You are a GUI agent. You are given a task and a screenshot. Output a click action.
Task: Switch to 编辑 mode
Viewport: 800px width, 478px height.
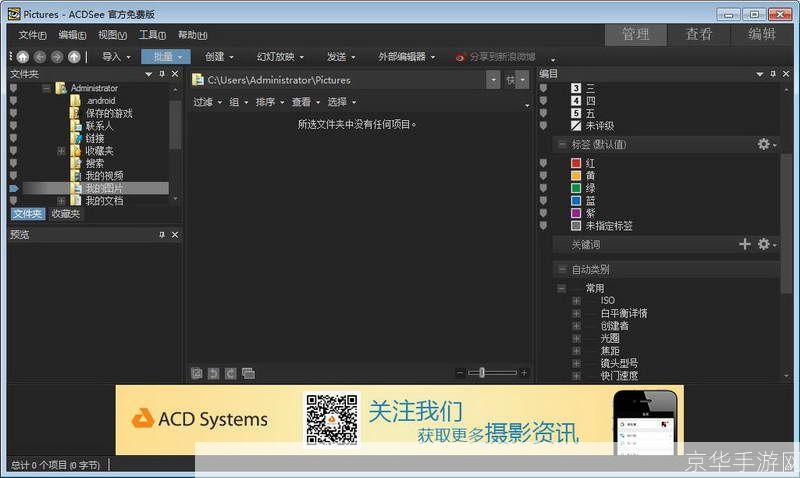pyautogui.click(x=762, y=34)
